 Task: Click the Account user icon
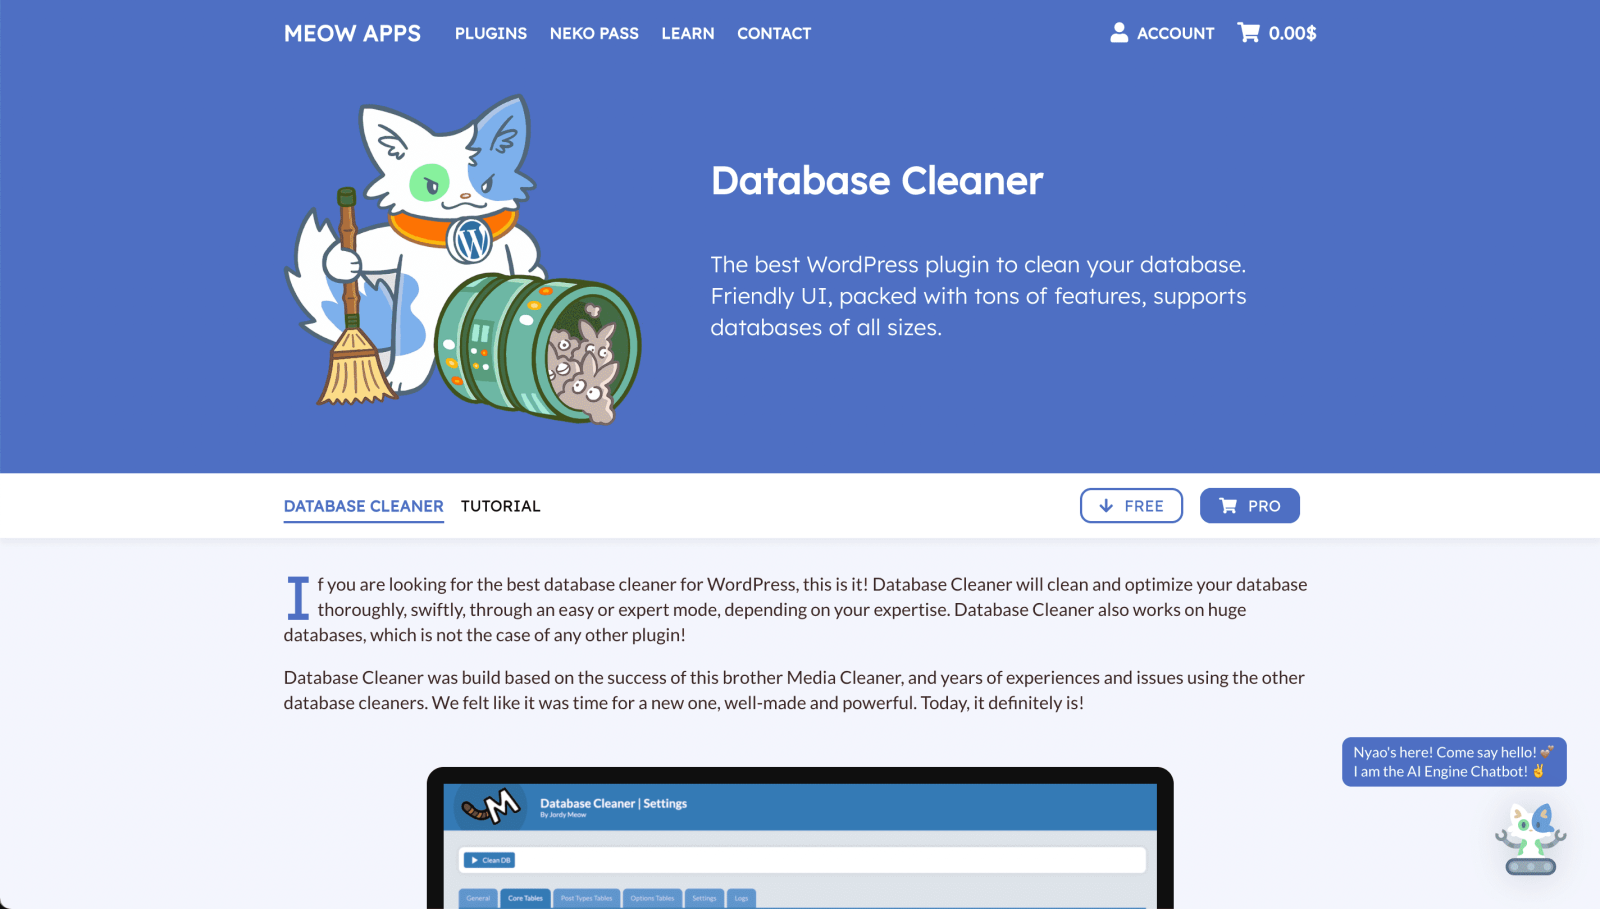pyautogui.click(x=1119, y=33)
